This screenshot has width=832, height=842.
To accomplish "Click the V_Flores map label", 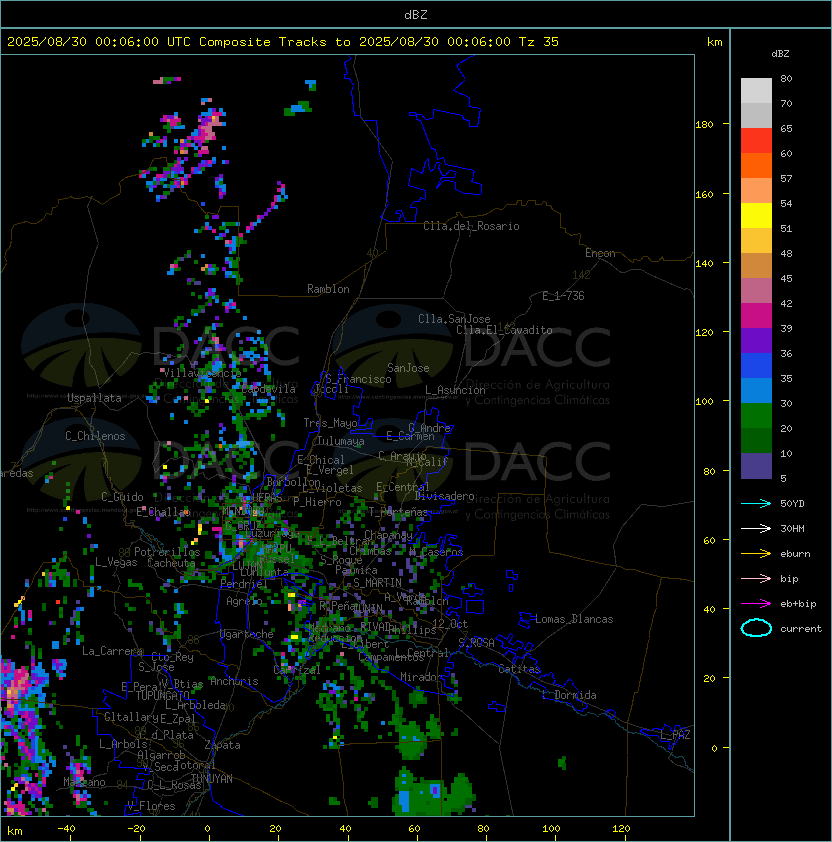I will pyautogui.click(x=151, y=806).
